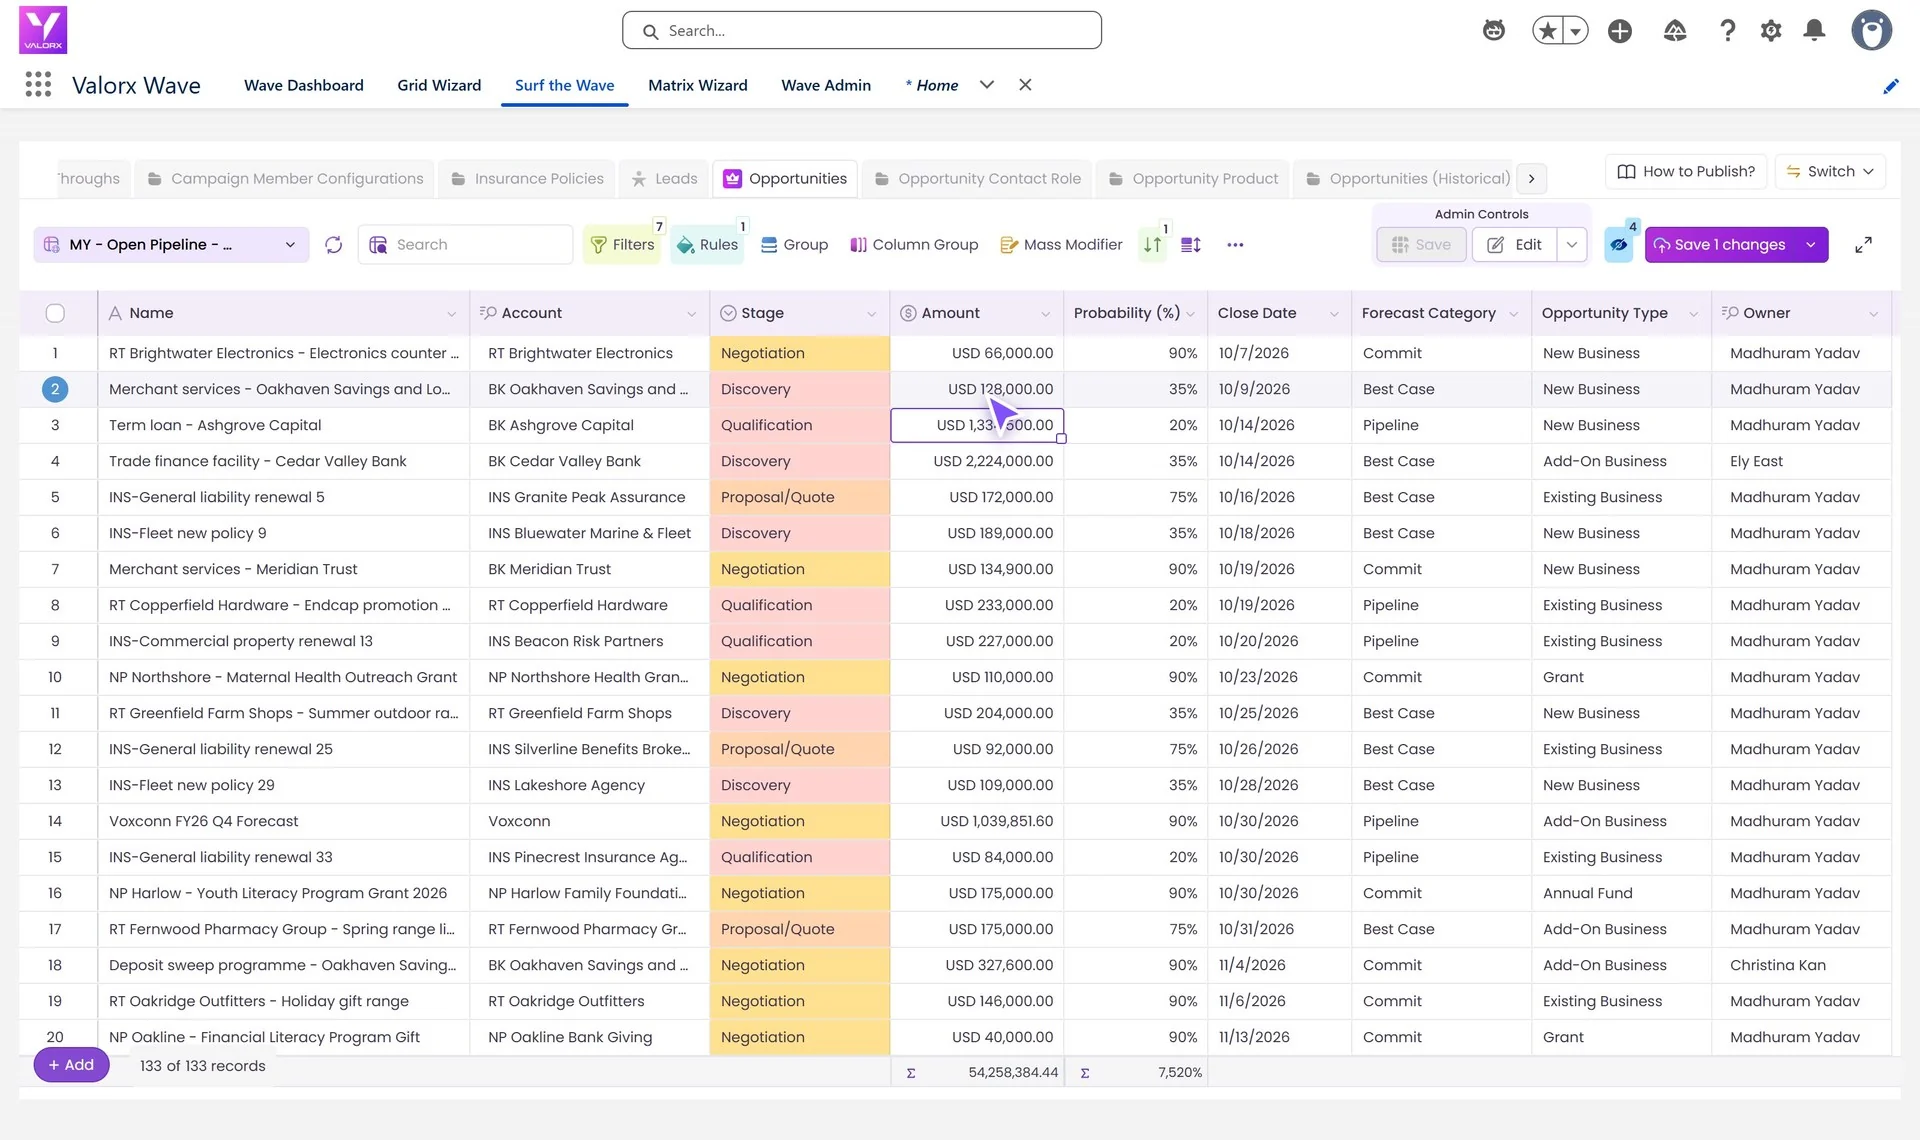The width and height of the screenshot is (1920, 1140).
Task: Open notifications bell
Action: (x=1814, y=31)
